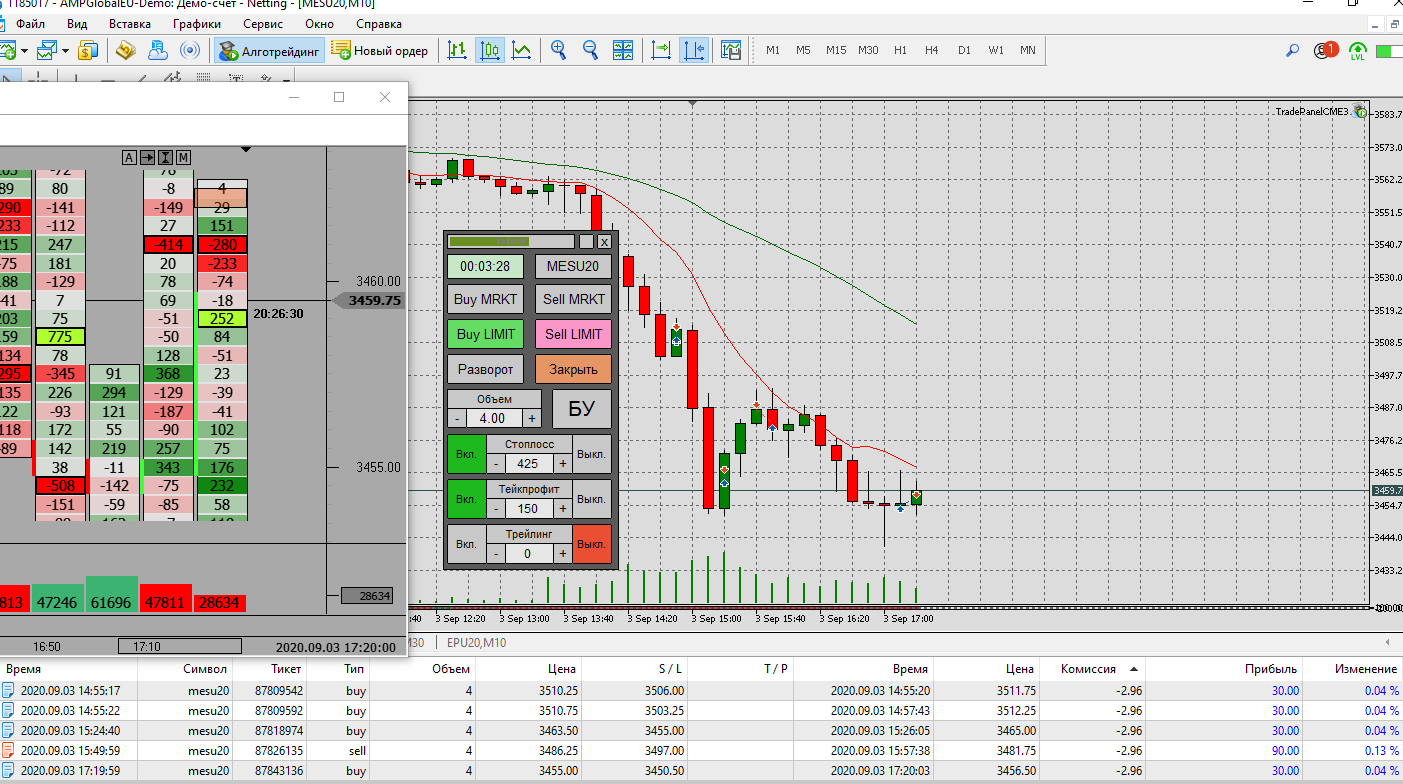
Task: Open the Вставка menu
Action: tap(130, 23)
